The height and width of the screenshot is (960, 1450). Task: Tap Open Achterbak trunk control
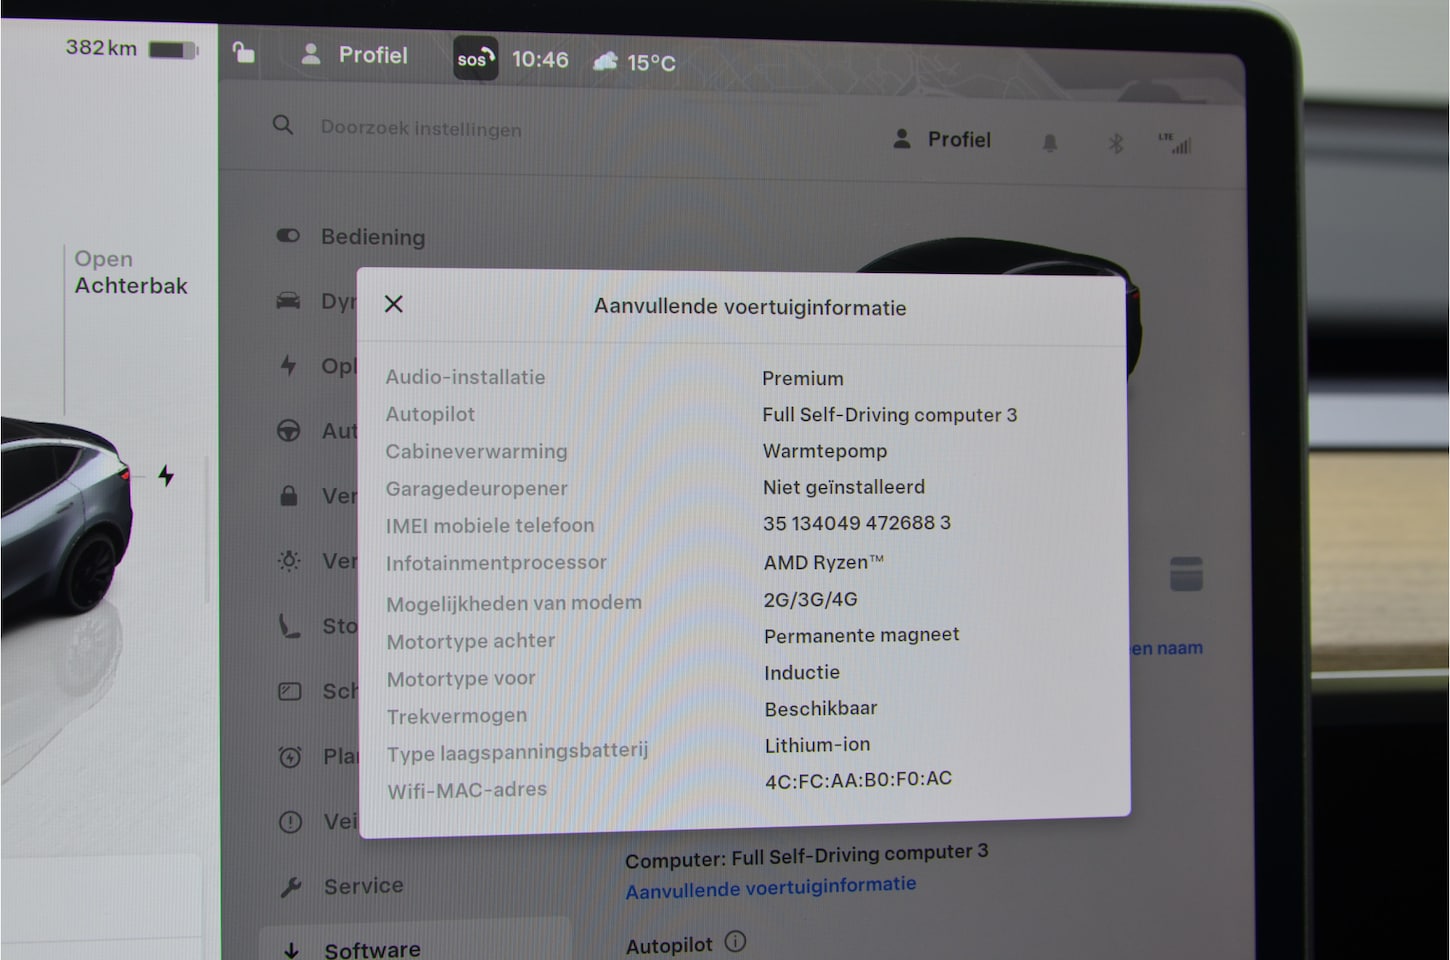(x=130, y=272)
